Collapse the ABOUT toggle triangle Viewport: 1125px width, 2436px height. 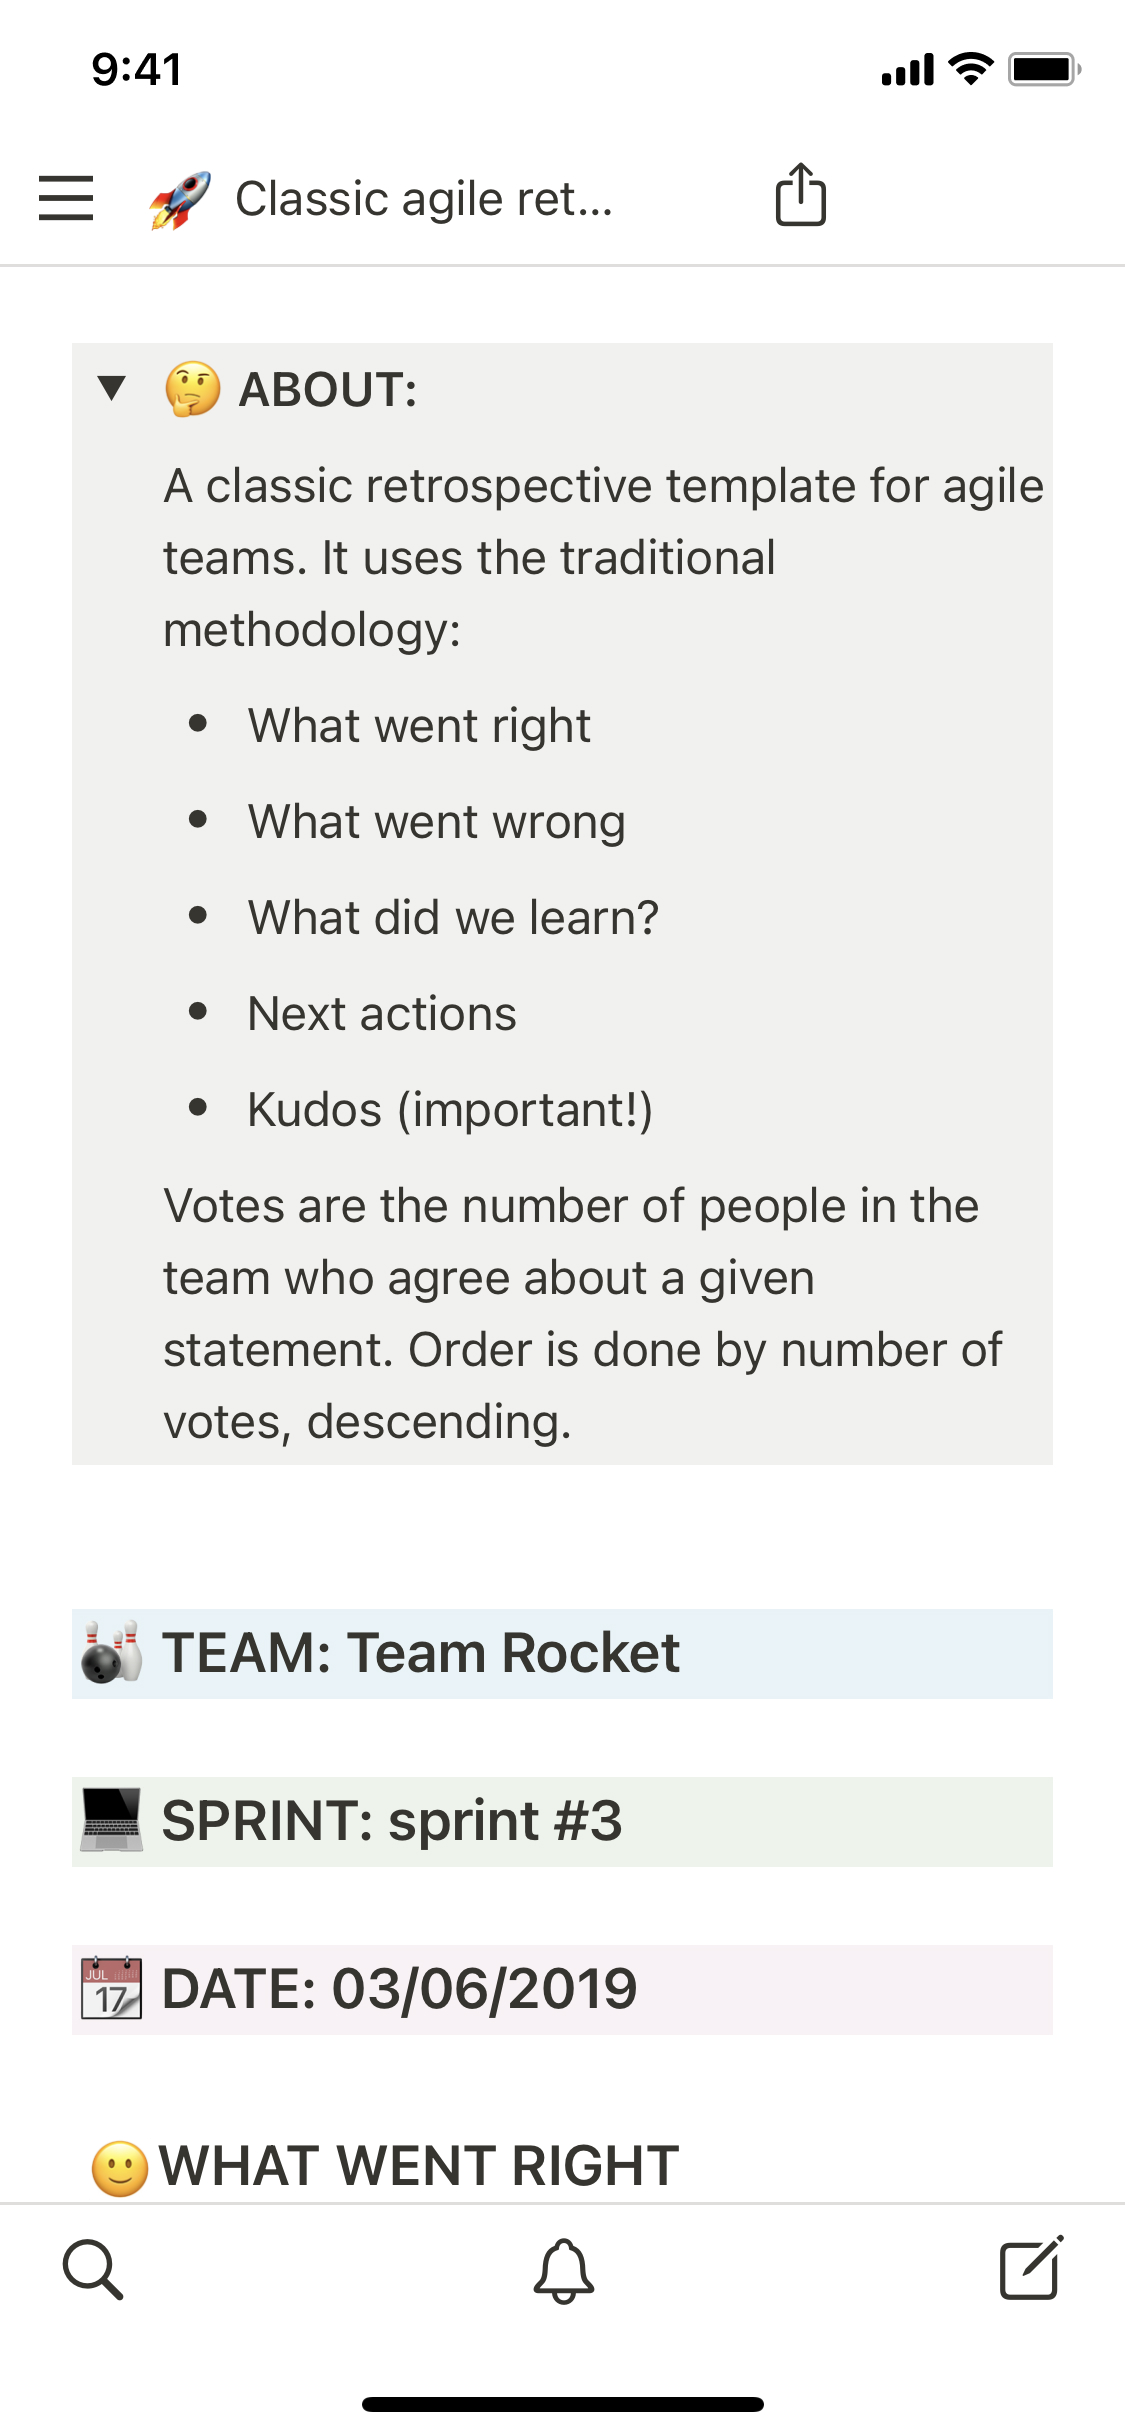[112, 387]
